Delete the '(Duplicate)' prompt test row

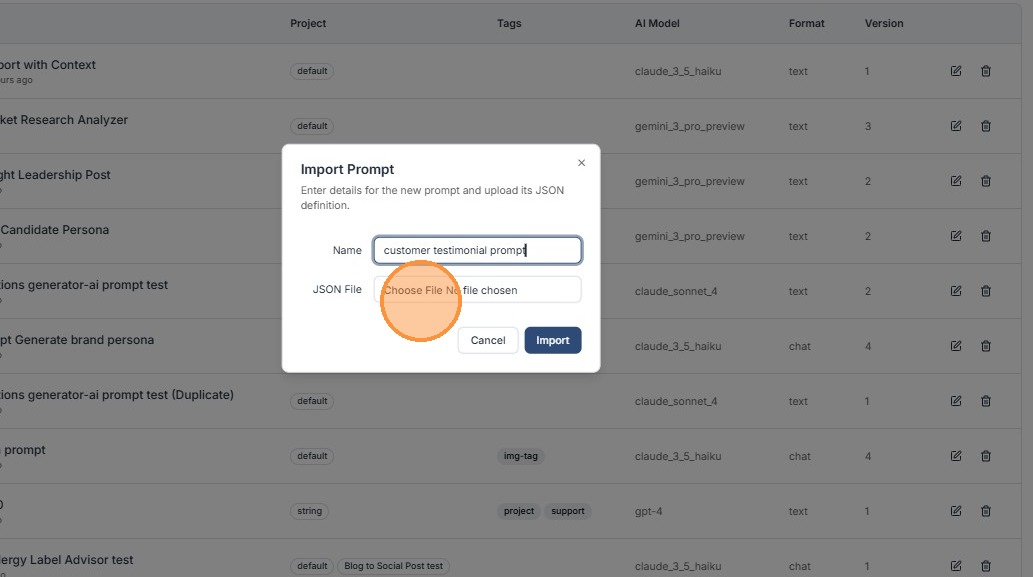(986, 401)
